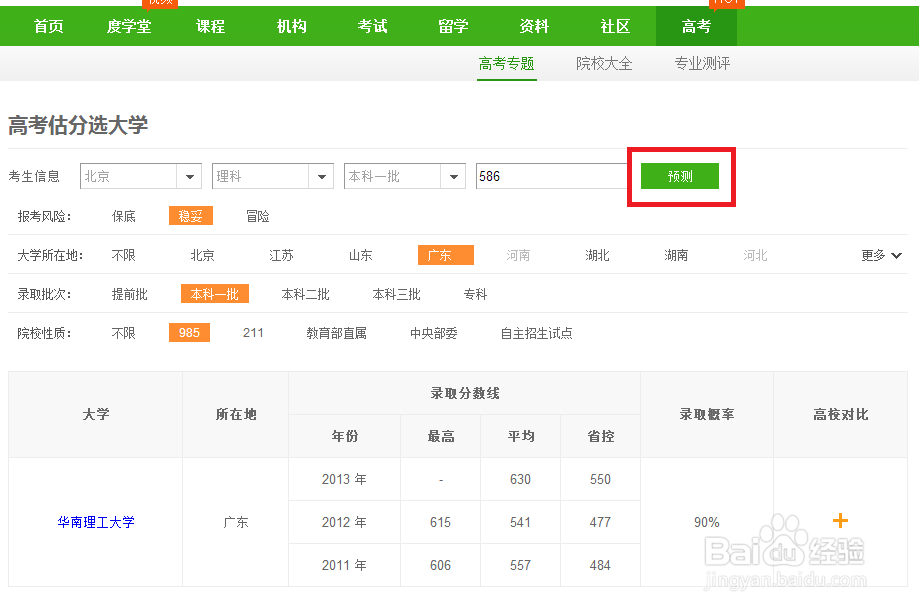Click the greyed 河南 location
The height and width of the screenshot is (612, 919).
pos(518,256)
